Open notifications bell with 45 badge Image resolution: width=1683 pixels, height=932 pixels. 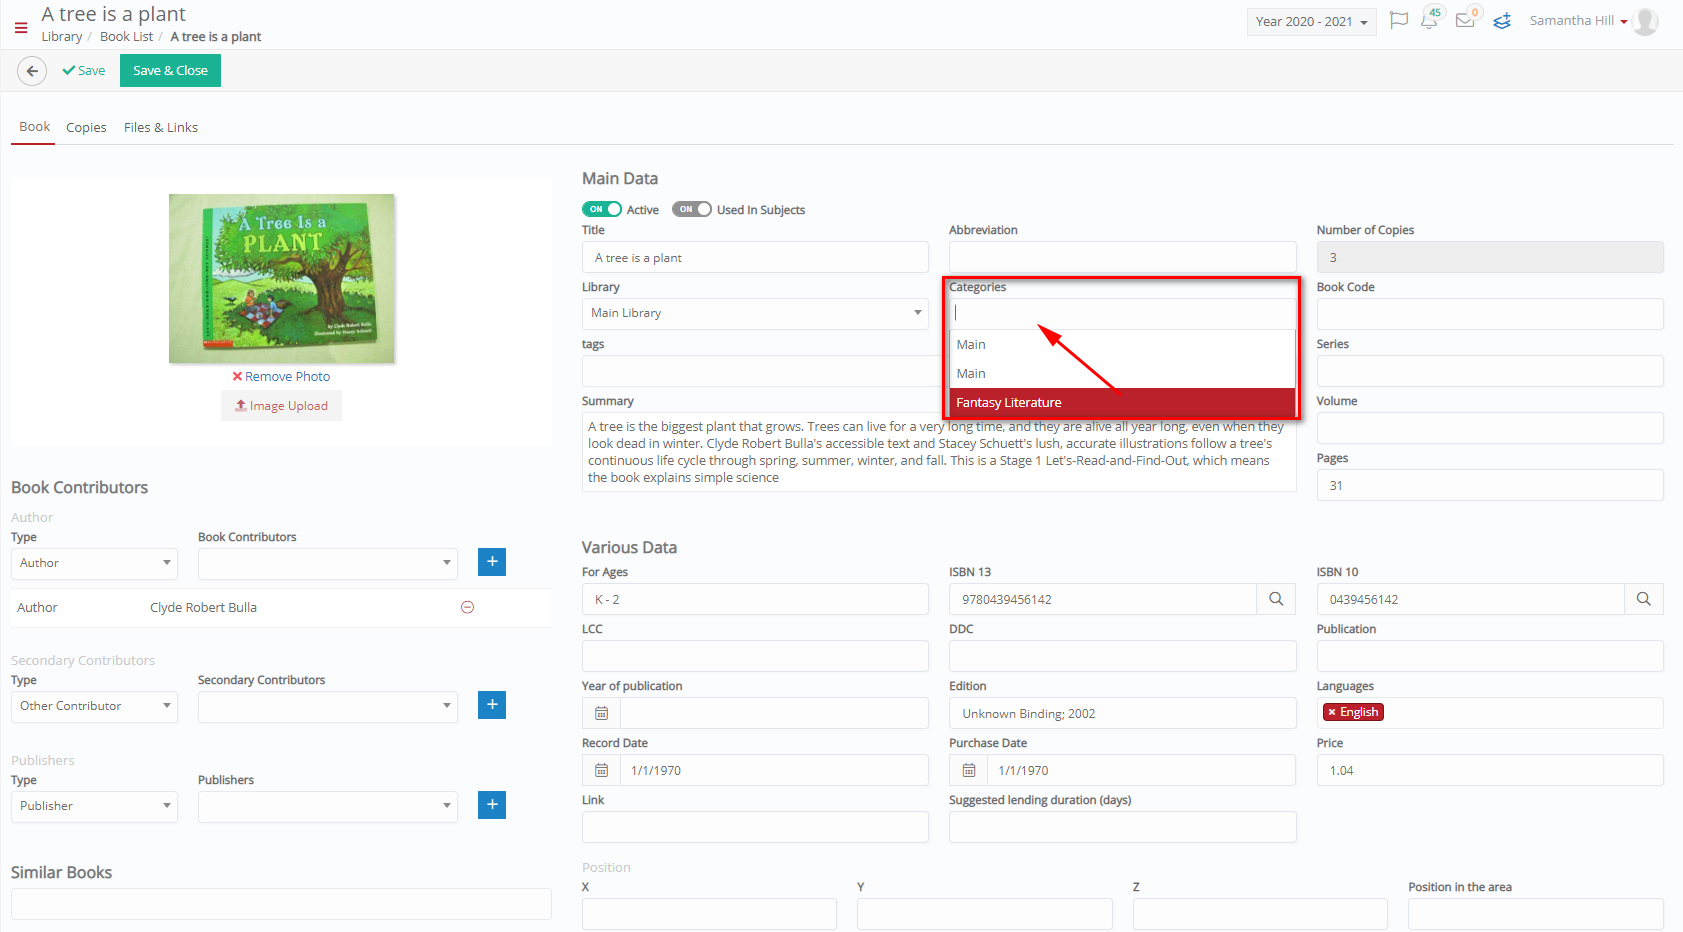point(1431,20)
